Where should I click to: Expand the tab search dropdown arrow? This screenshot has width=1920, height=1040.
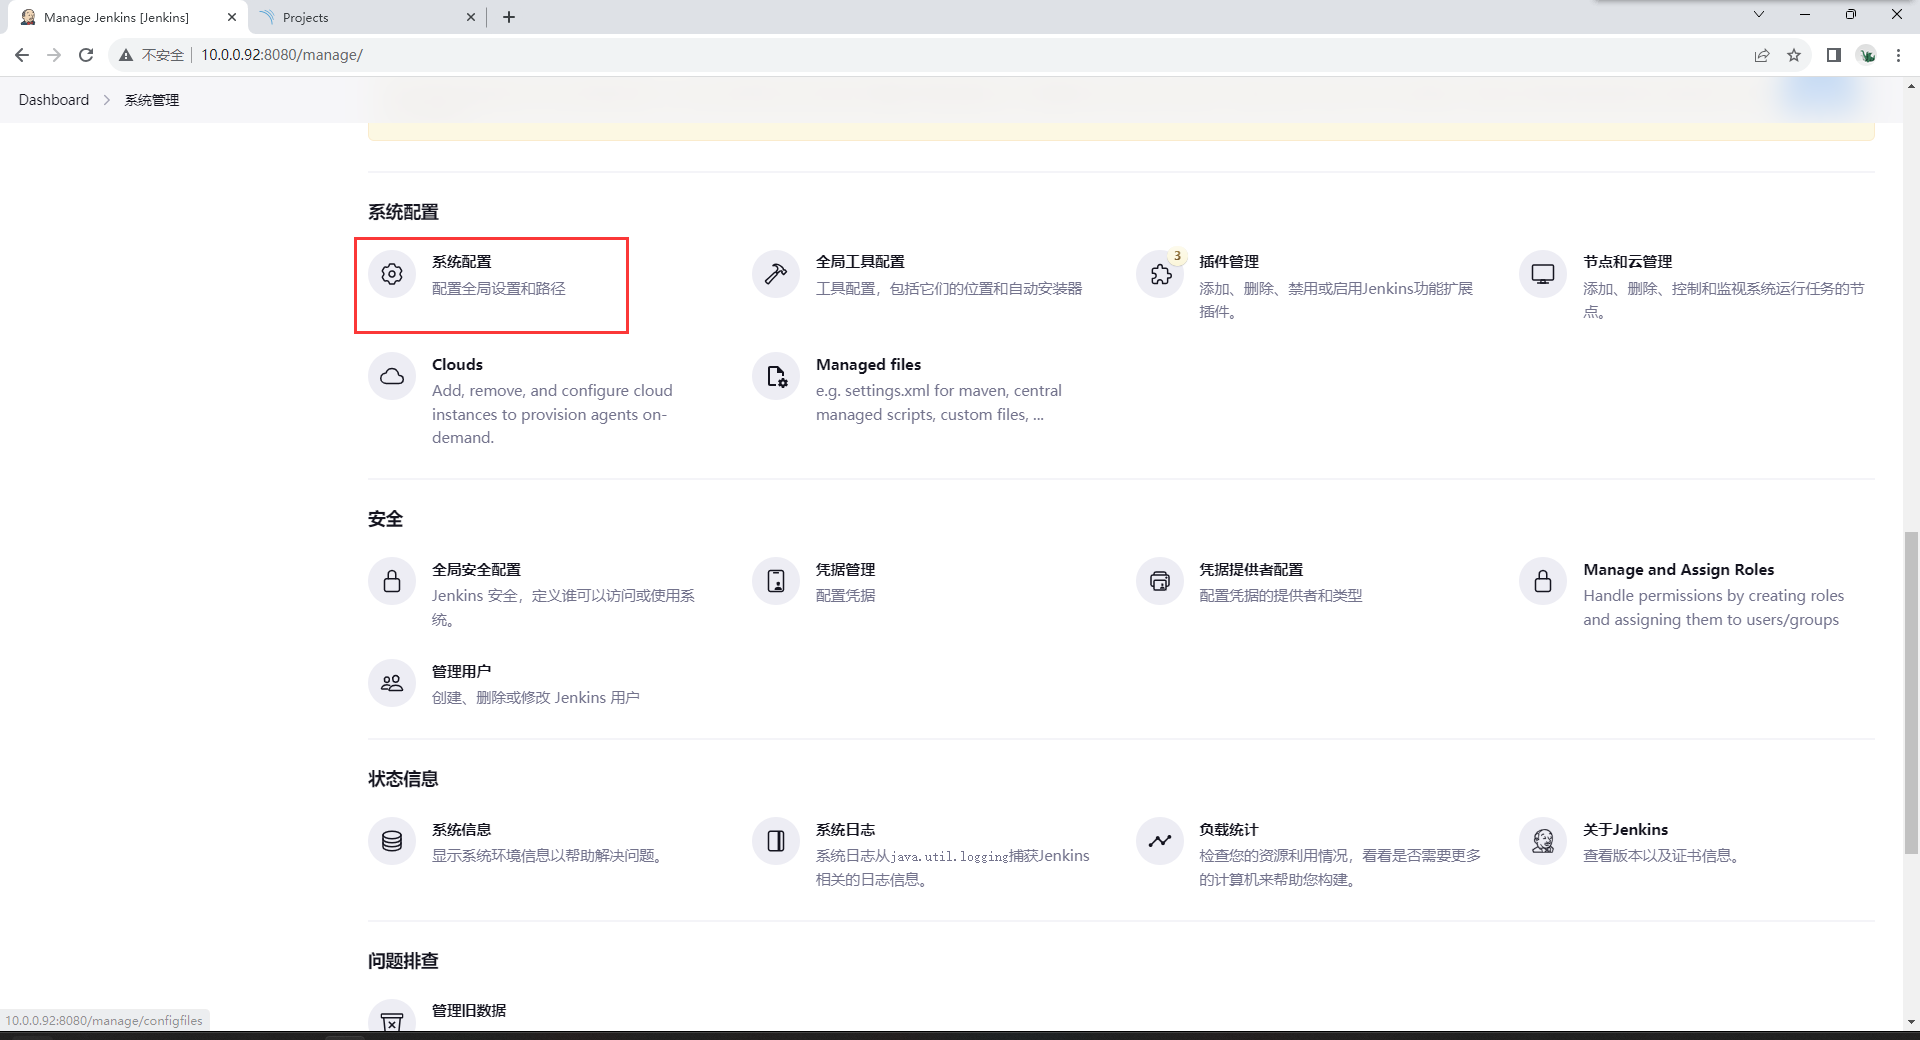1759,14
